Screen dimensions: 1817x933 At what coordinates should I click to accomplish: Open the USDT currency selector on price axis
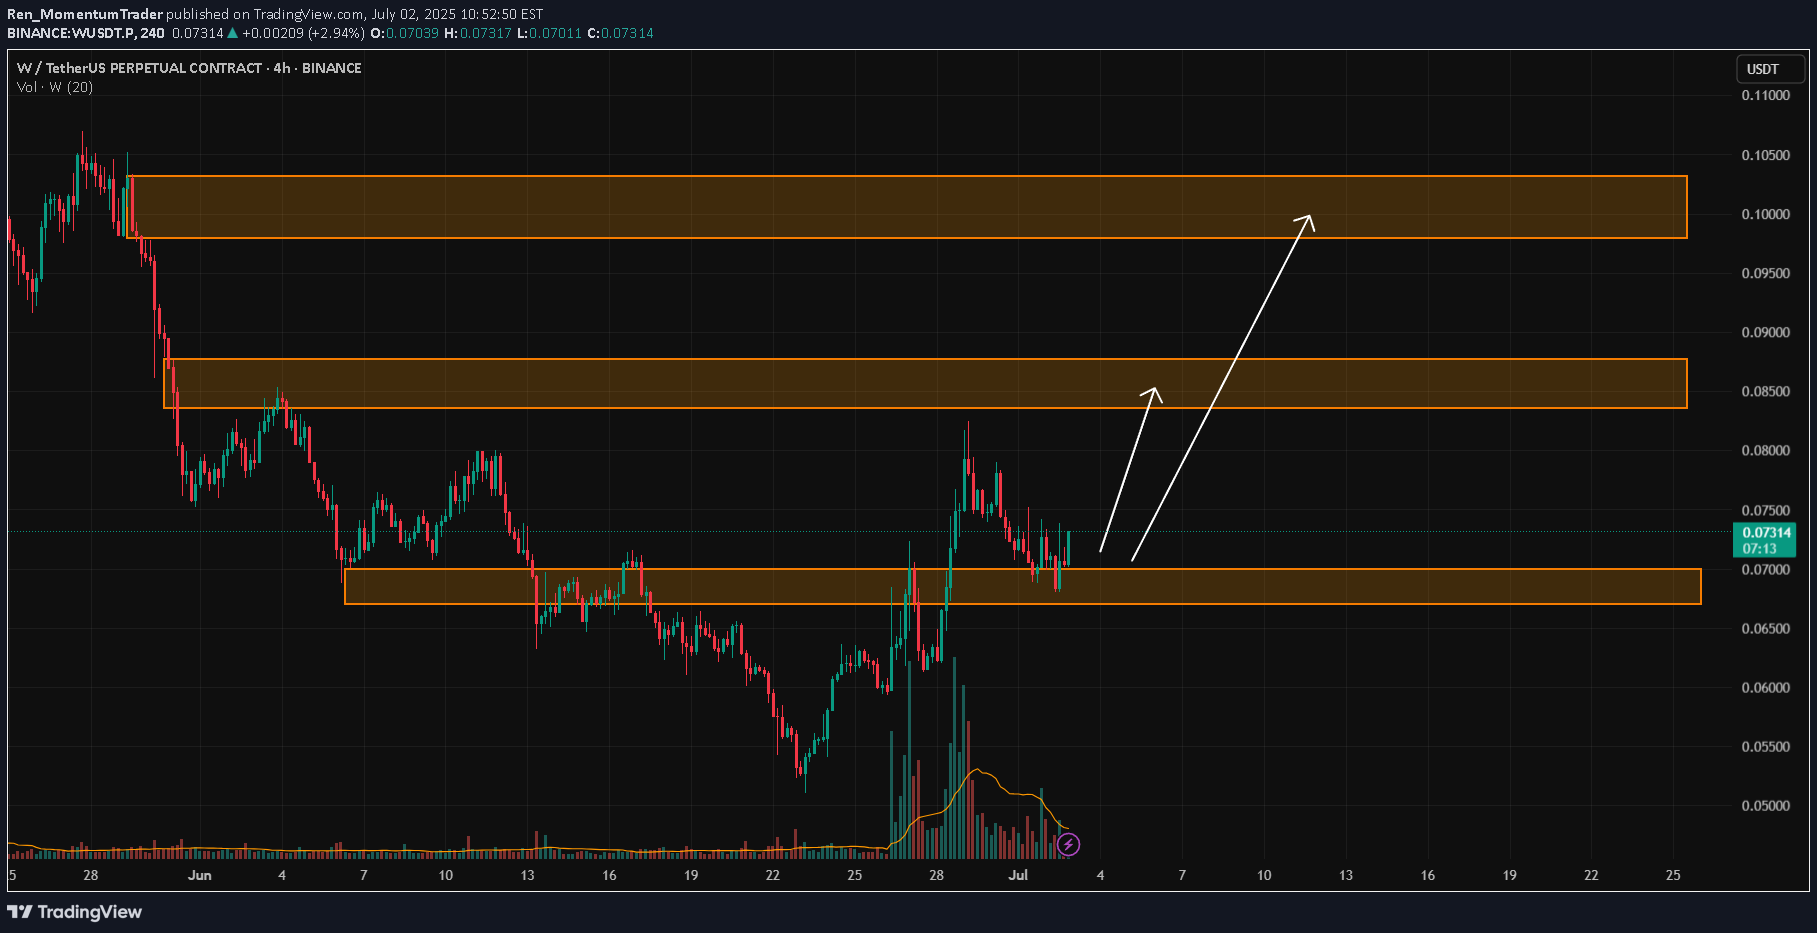pyautogui.click(x=1770, y=69)
